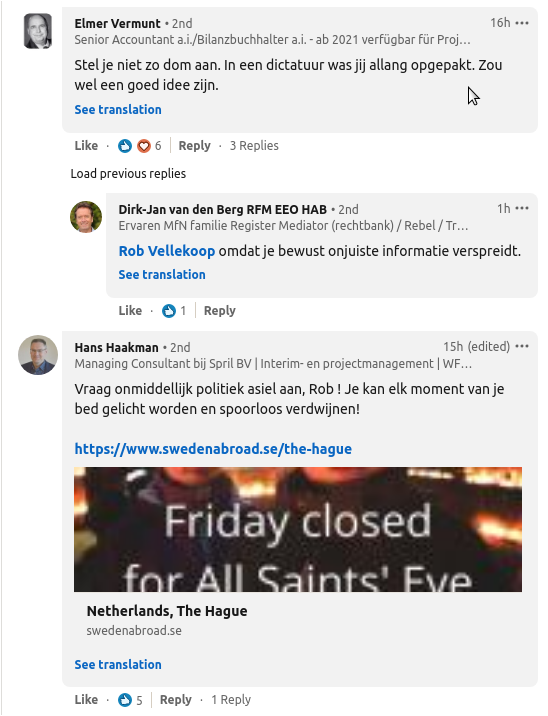See translation of Elmer Vermunt's comment

(x=118, y=110)
